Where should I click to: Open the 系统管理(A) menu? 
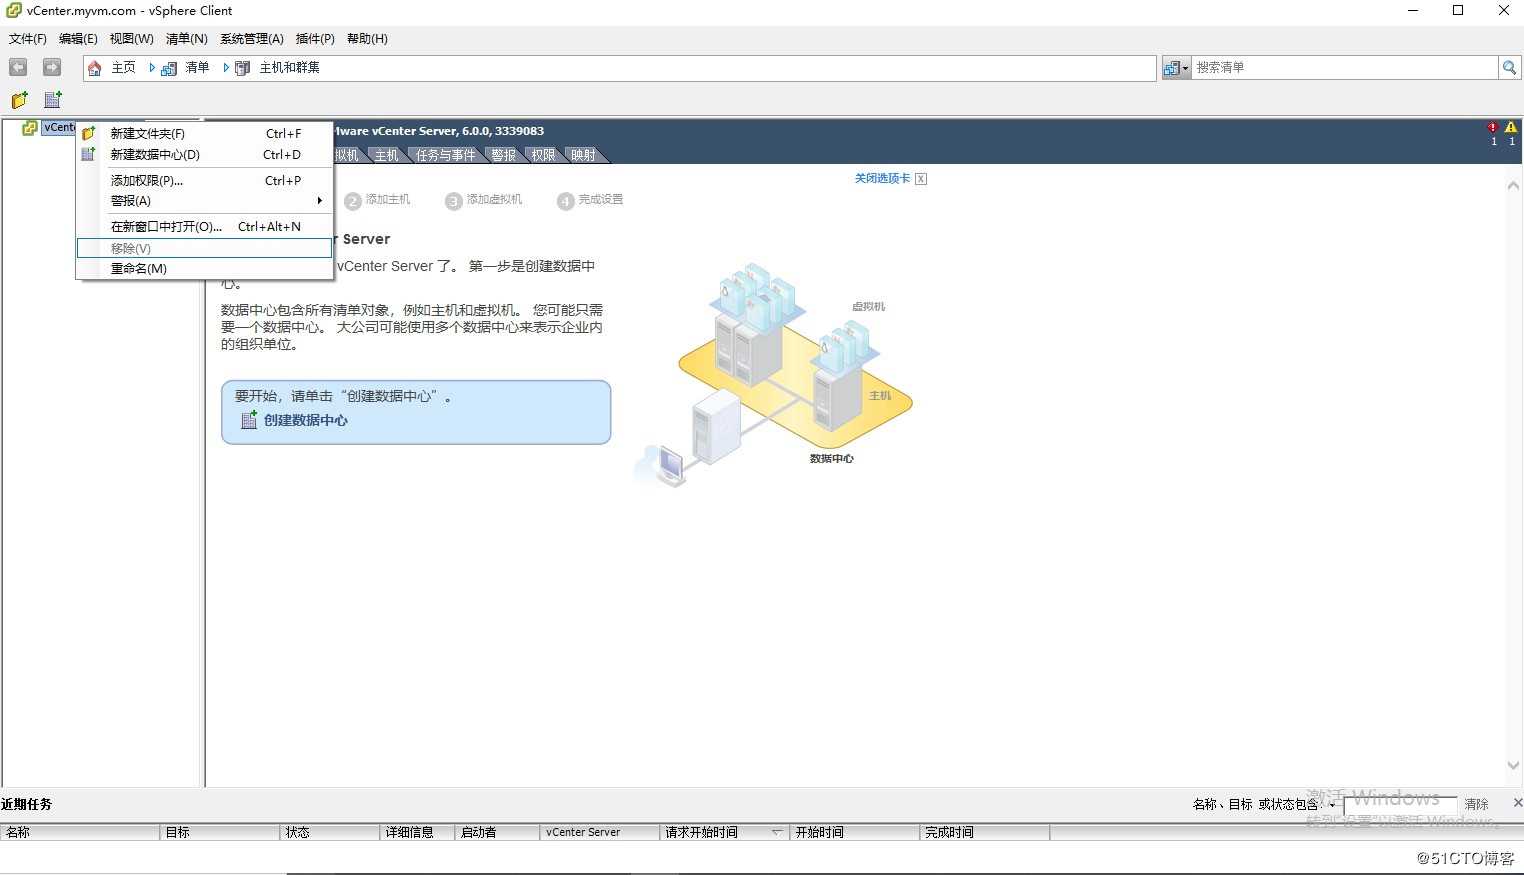point(252,39)
